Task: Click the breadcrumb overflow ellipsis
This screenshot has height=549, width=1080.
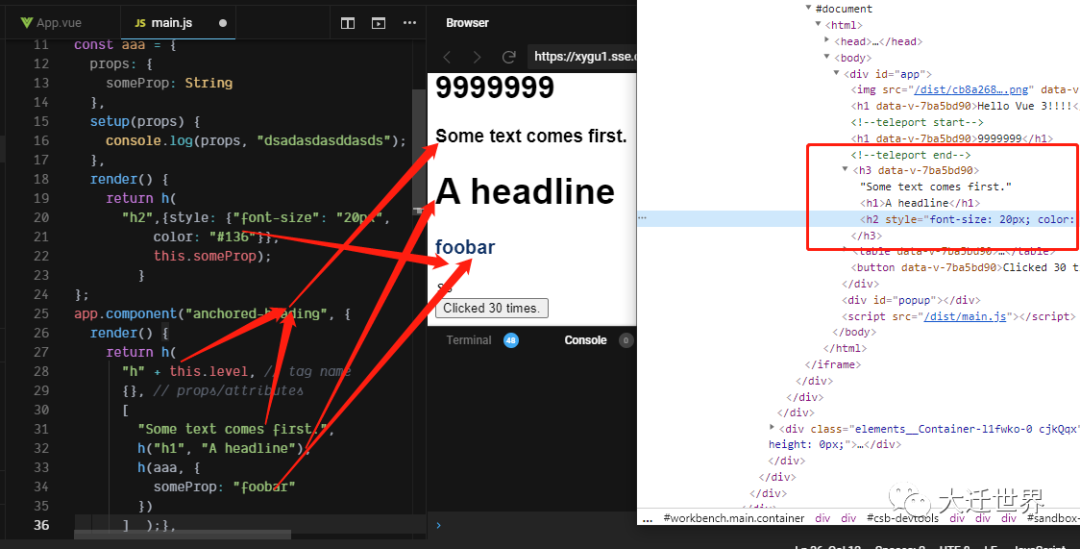Action: [x=647, y=519]
